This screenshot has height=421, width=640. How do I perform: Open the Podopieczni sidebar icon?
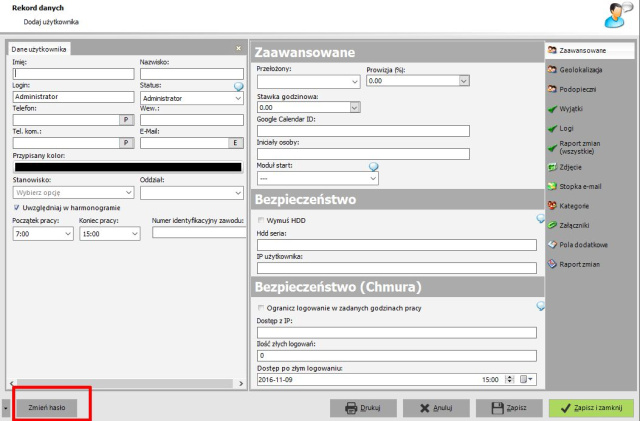[x=552, y=89]
